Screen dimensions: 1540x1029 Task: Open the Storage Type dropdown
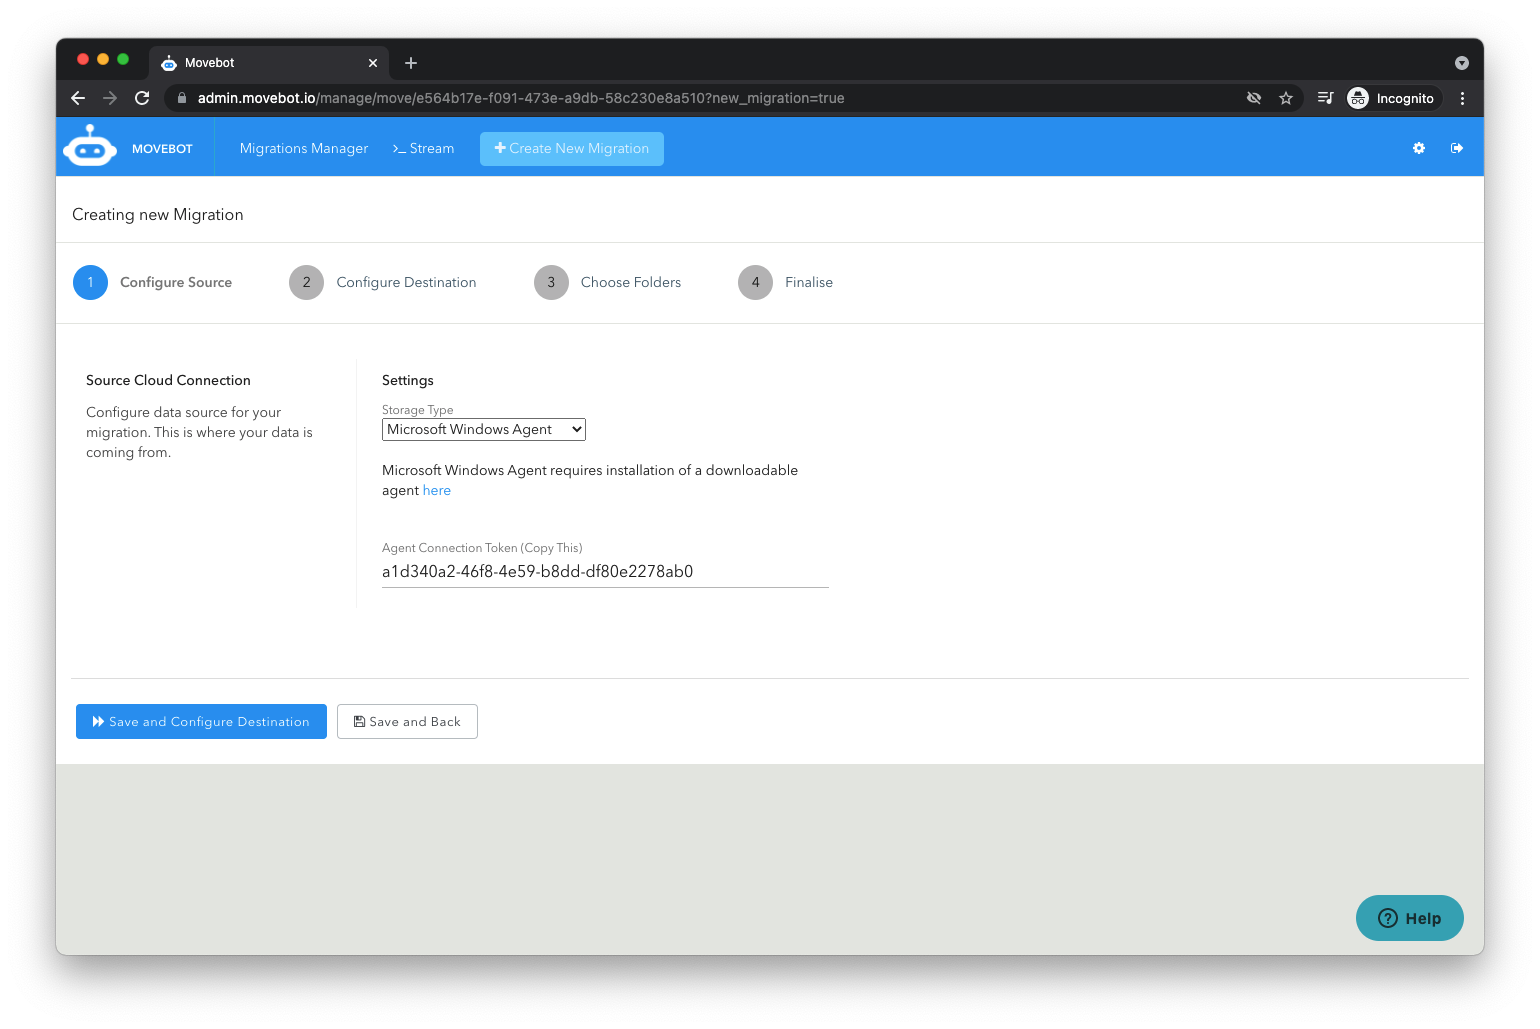484,429
